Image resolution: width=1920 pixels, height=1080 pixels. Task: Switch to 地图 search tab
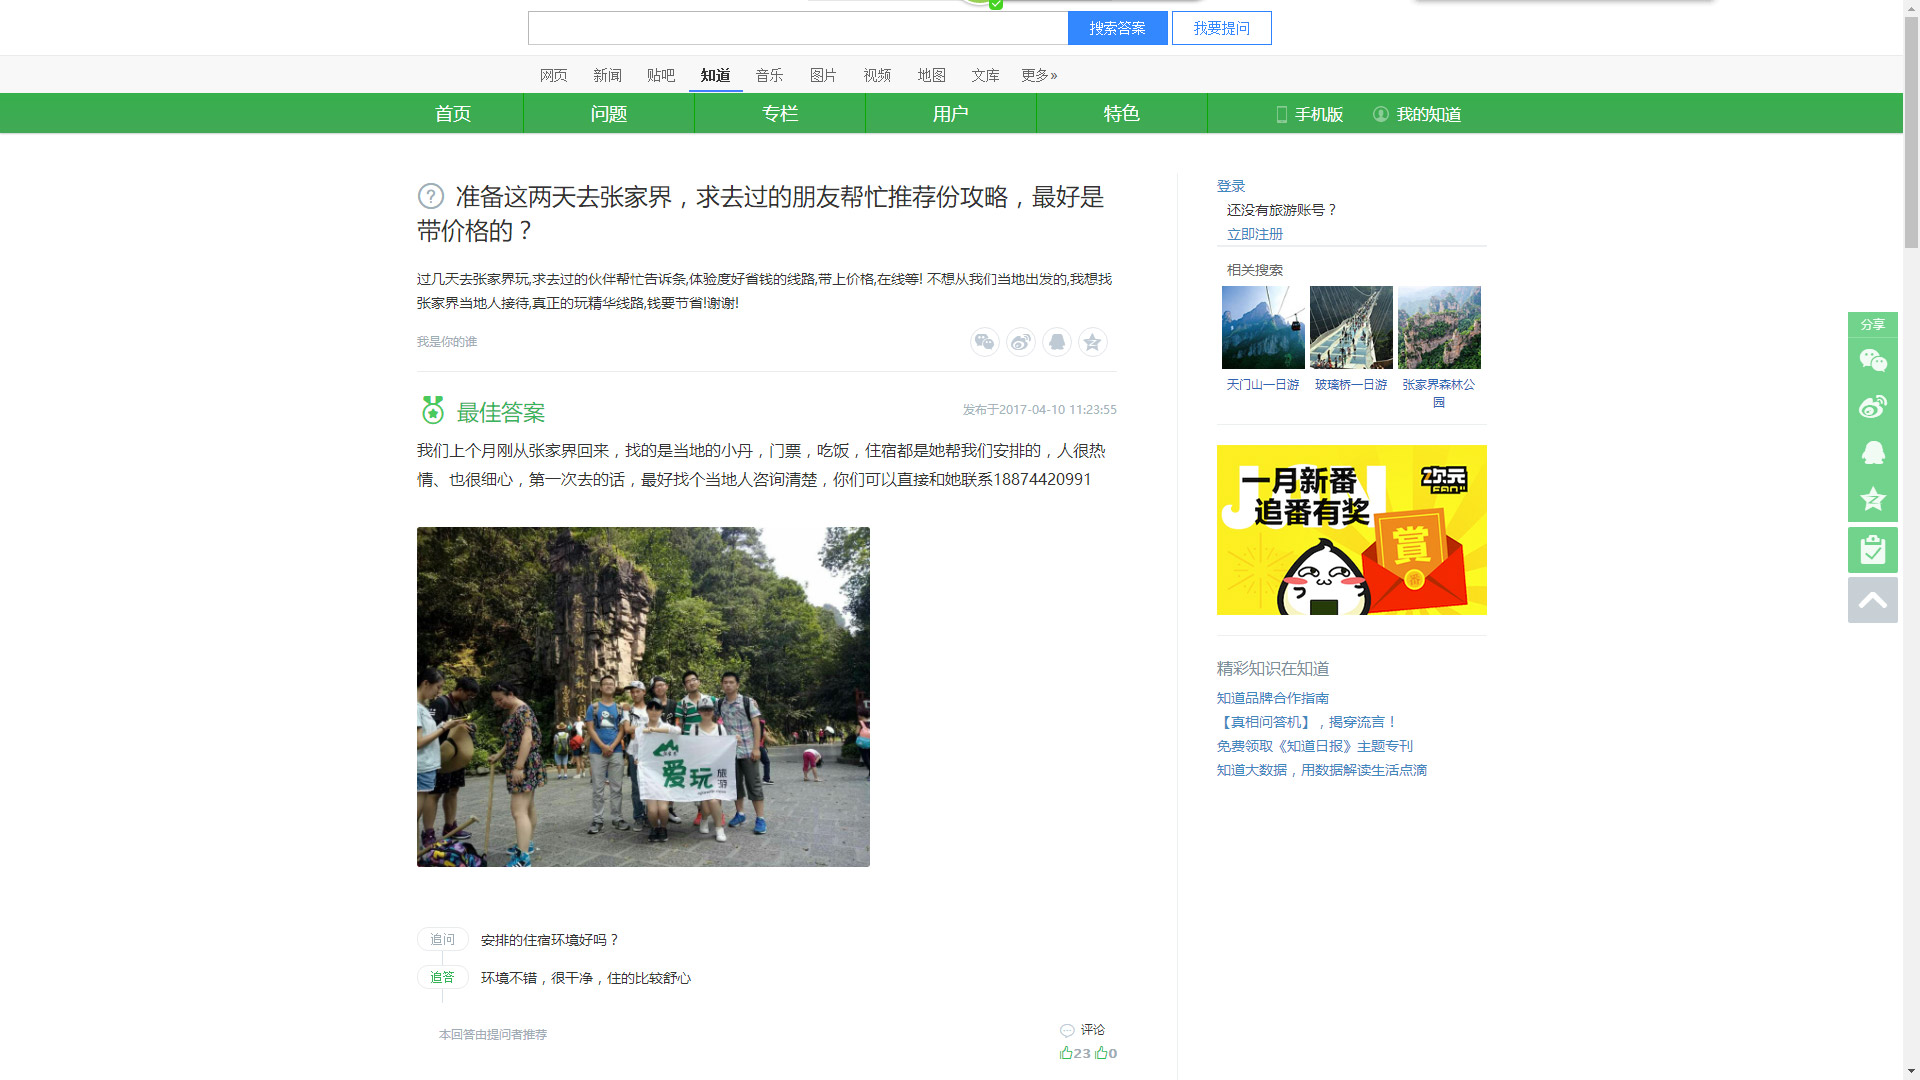tap(931, 75)
